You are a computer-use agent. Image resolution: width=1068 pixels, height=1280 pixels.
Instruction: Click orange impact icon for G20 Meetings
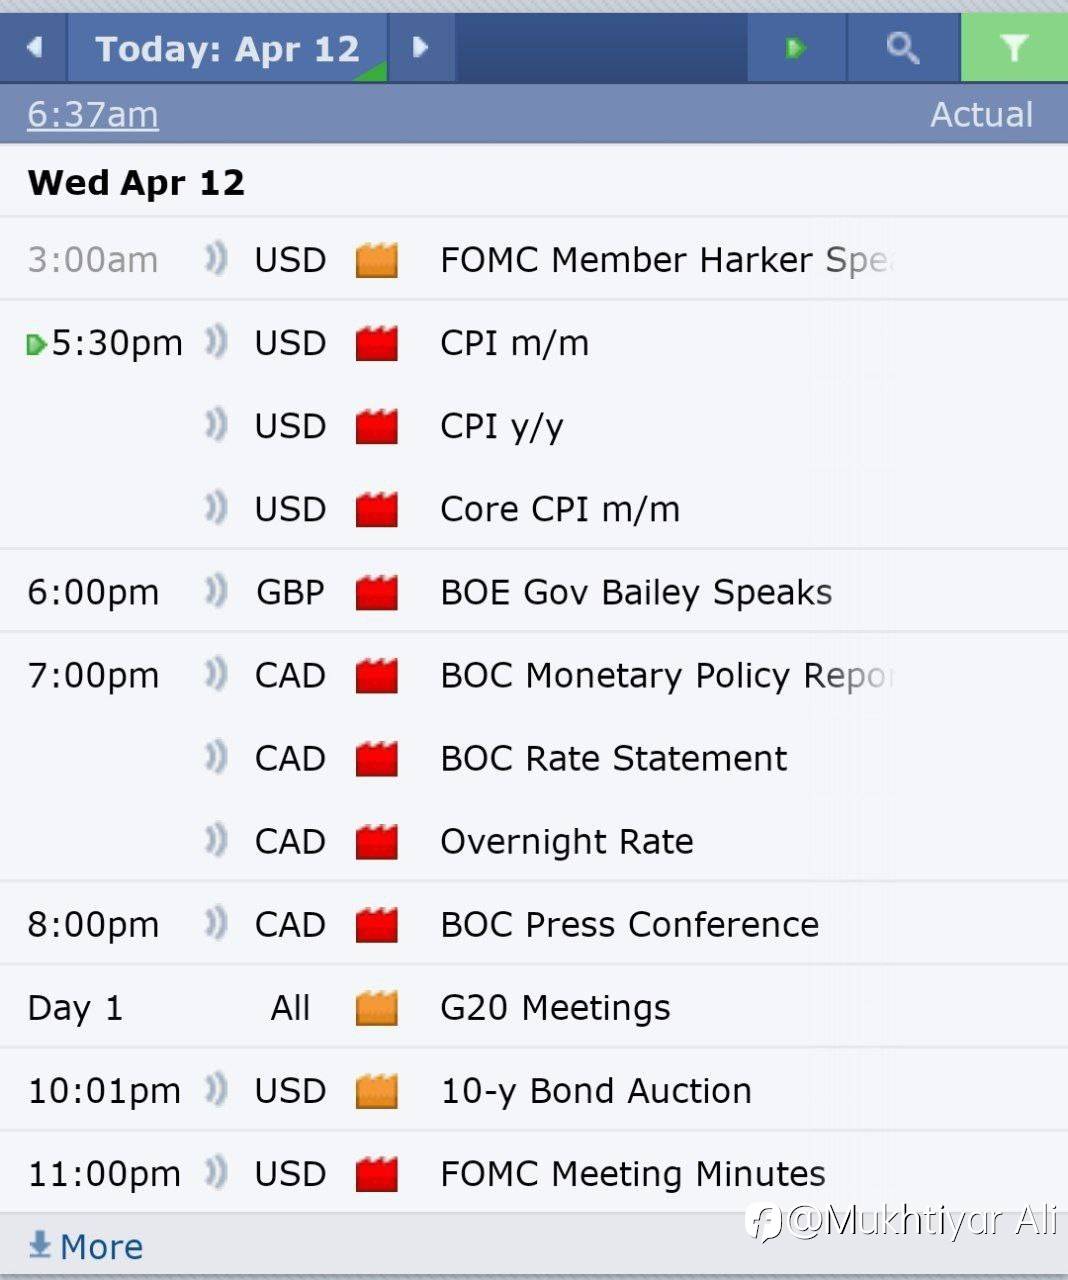click(377, 1008)
